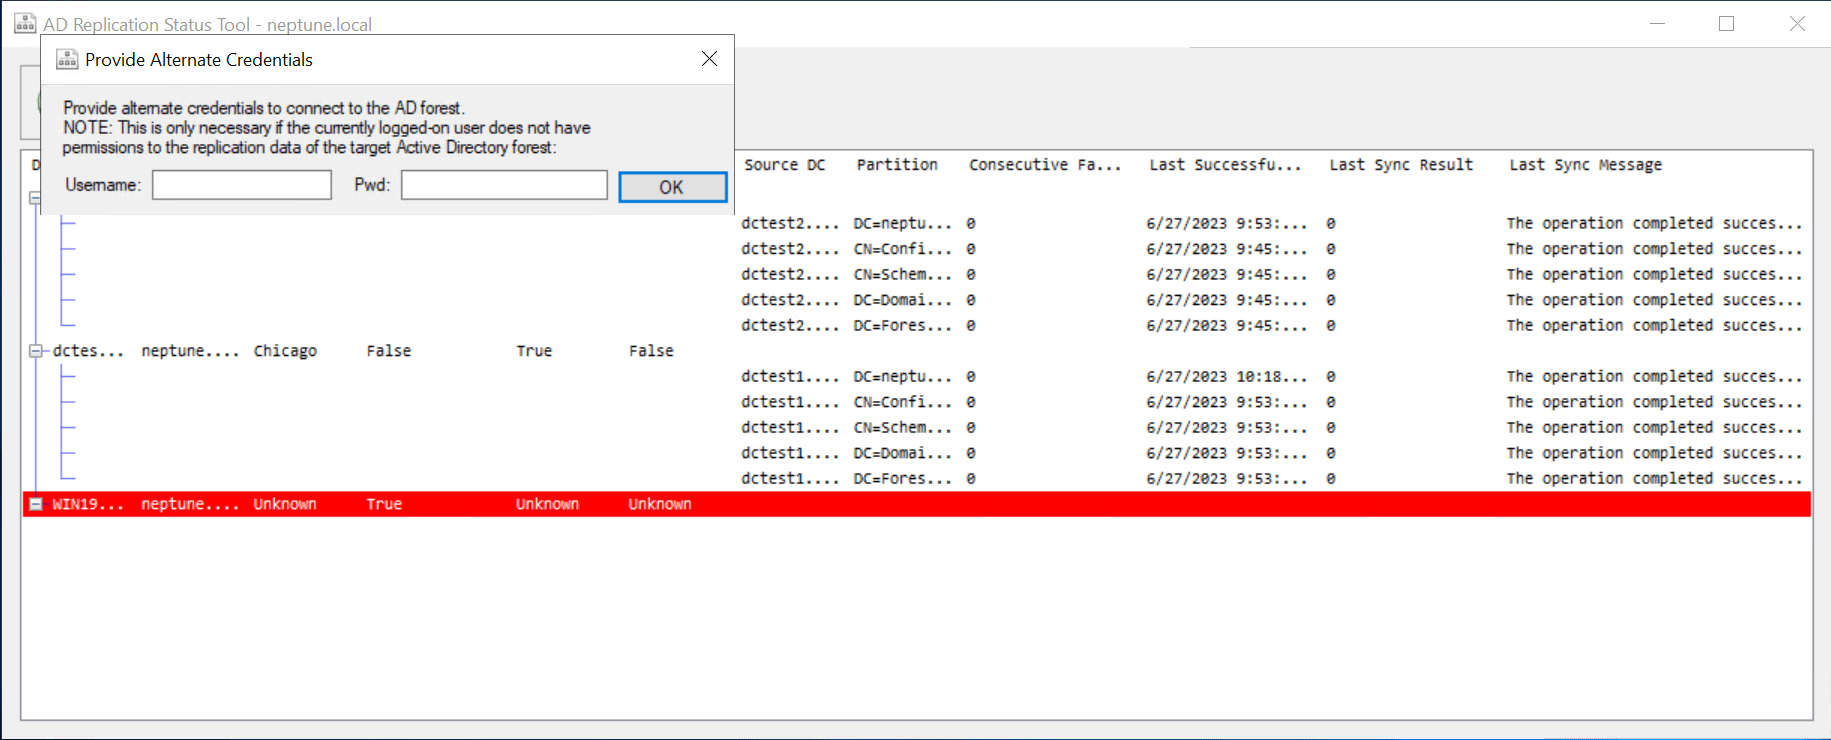Click the Username input field
The height and width of the screenshot is (740, 1831).
(242, 185)
